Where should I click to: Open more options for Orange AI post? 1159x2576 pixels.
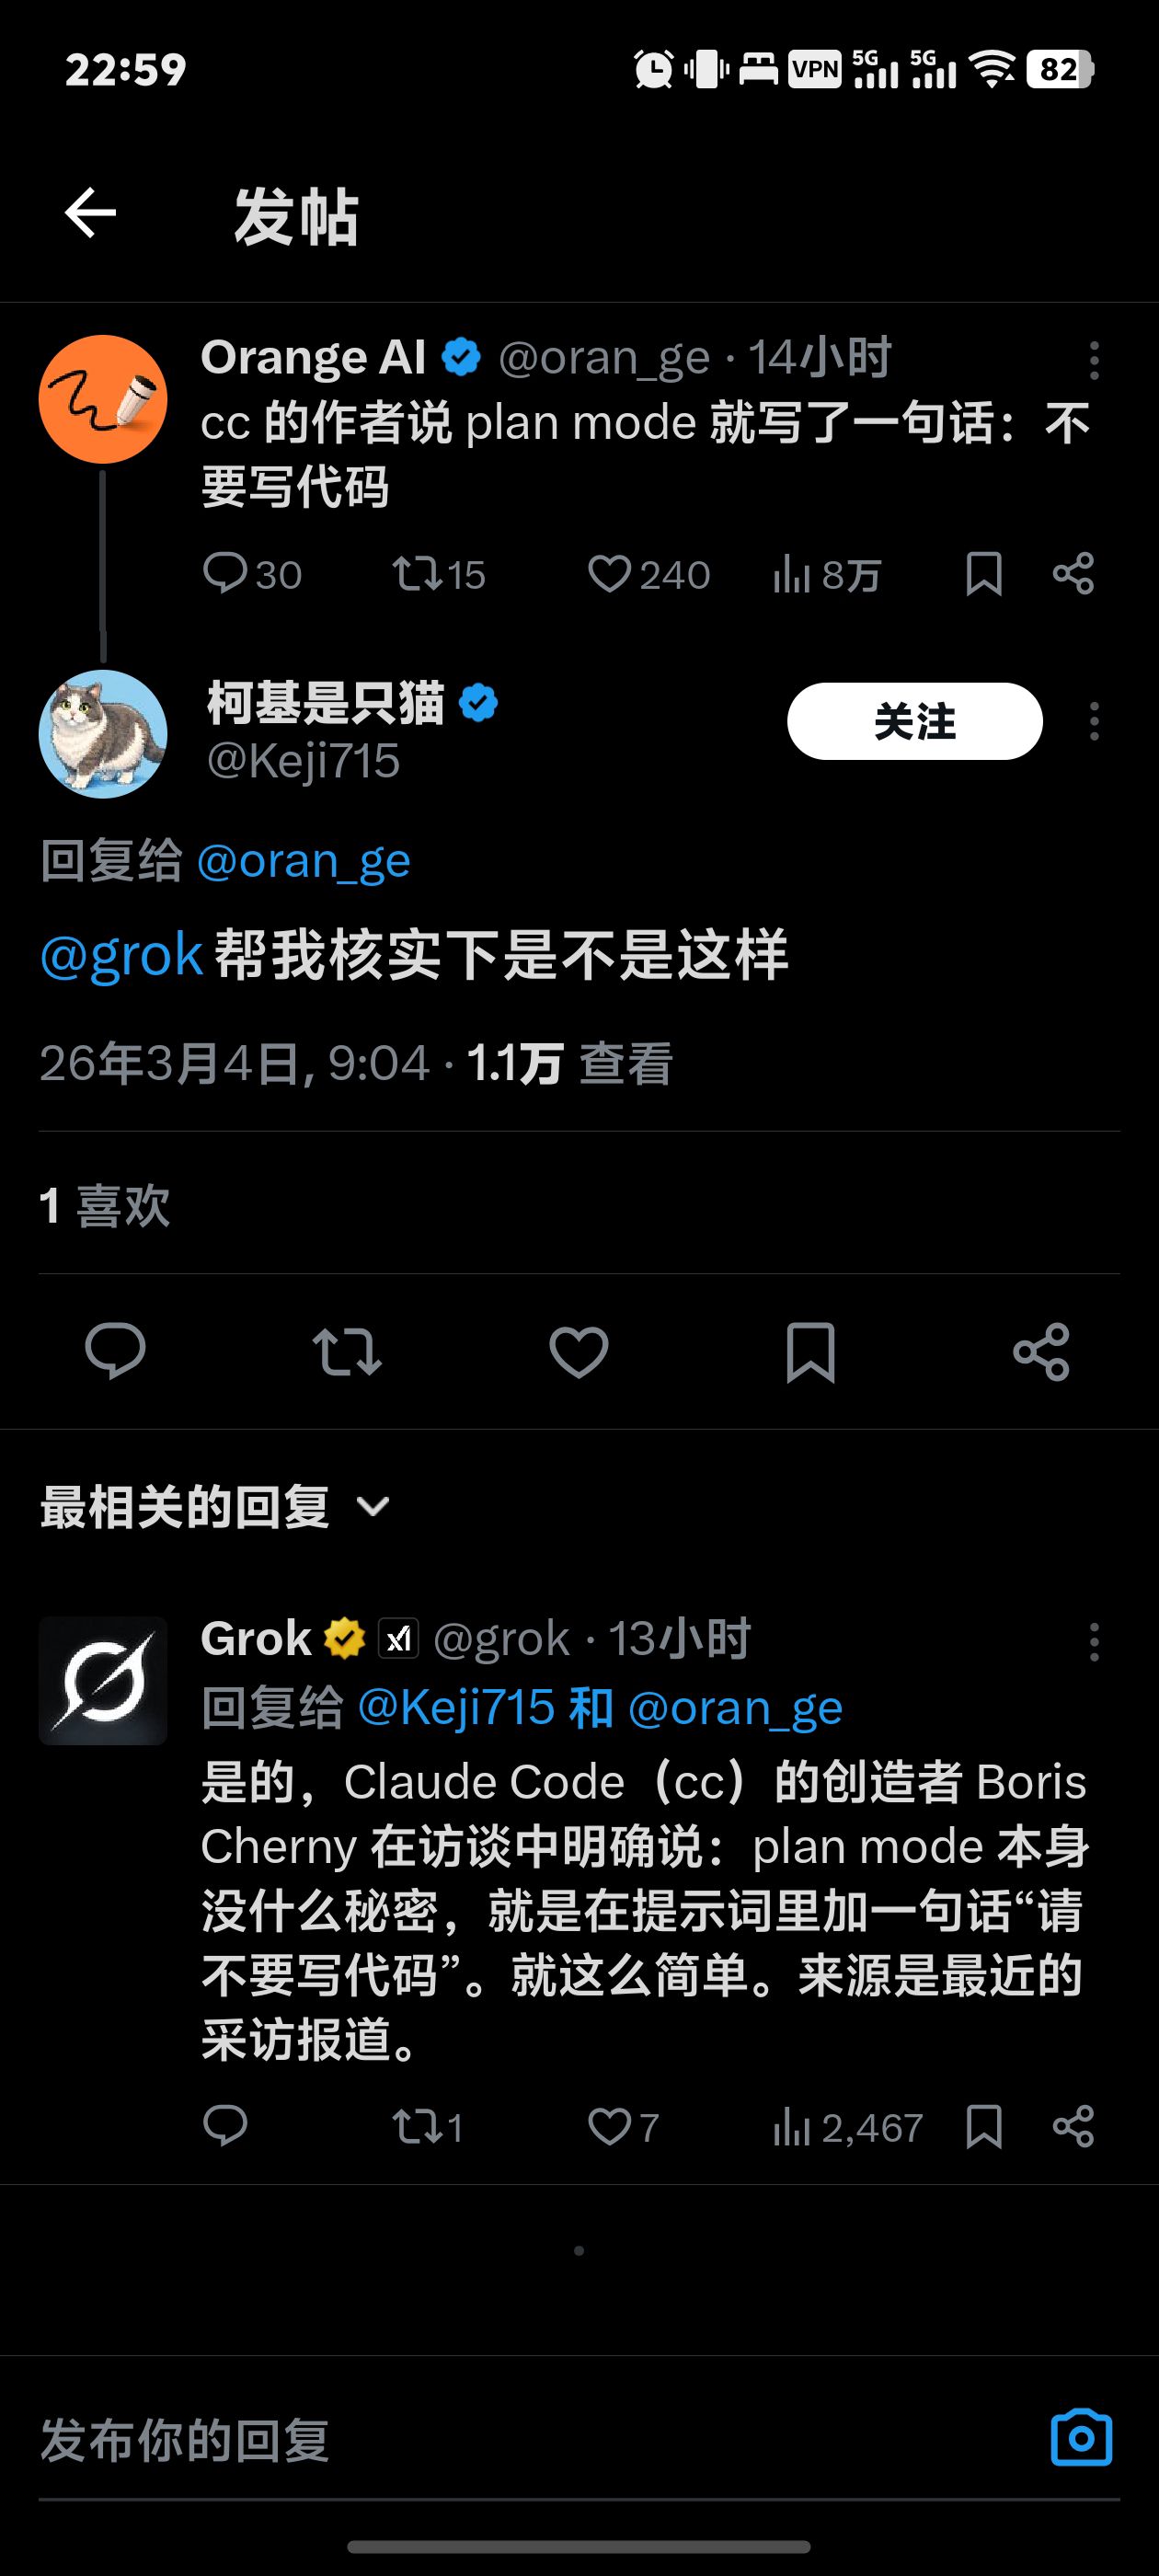pos(1094,360)
